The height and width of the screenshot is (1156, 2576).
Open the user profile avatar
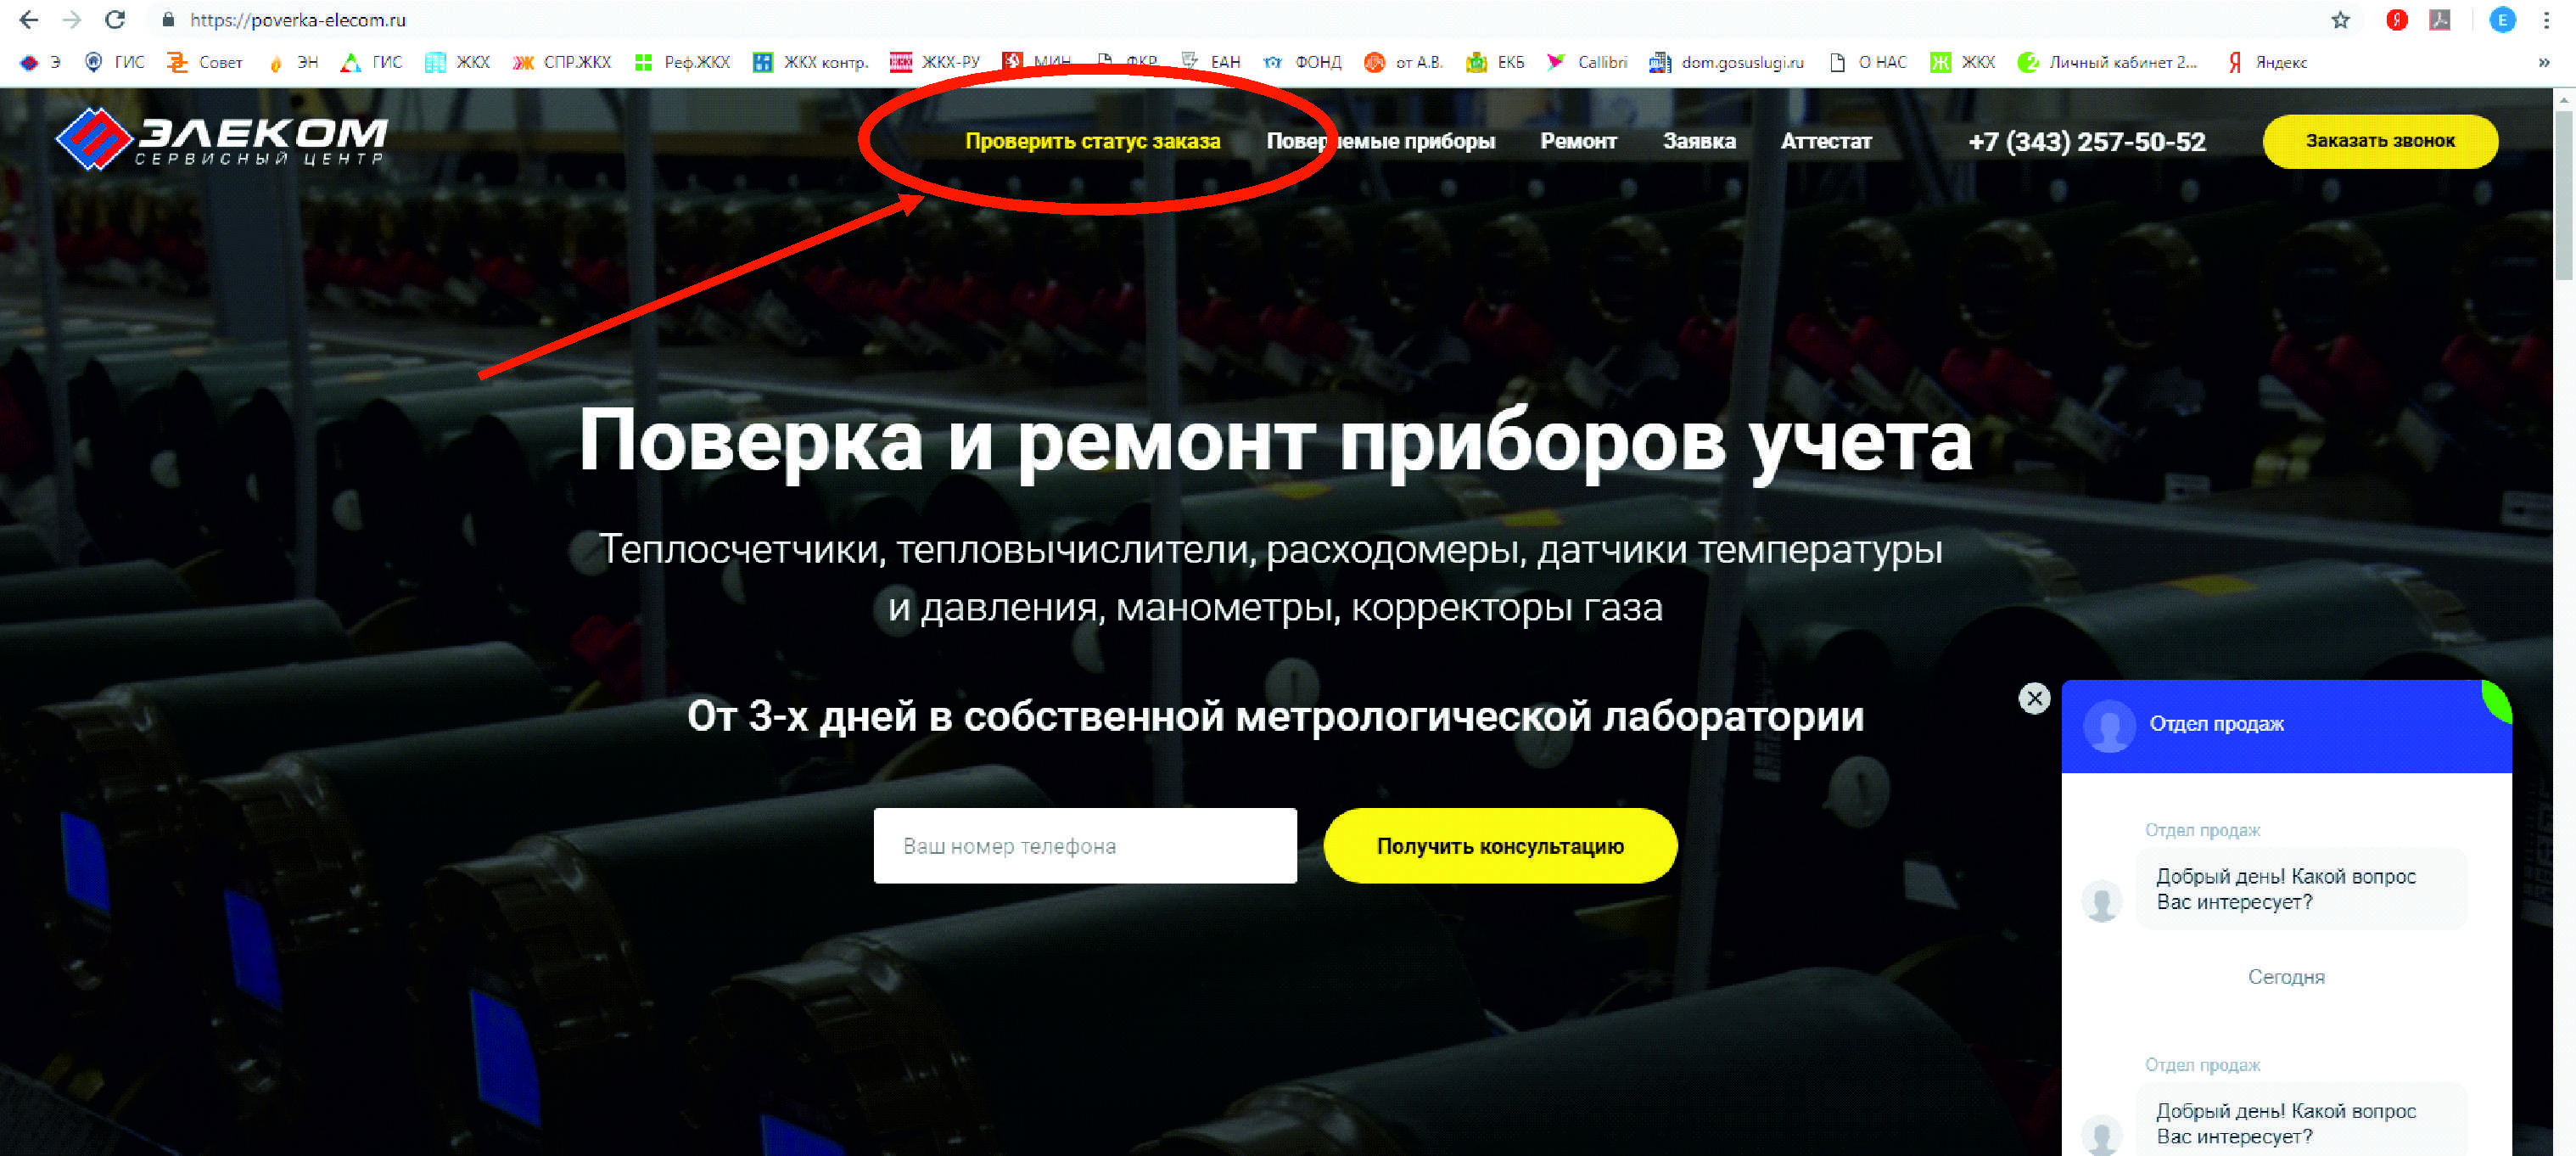click(2502, 20)
